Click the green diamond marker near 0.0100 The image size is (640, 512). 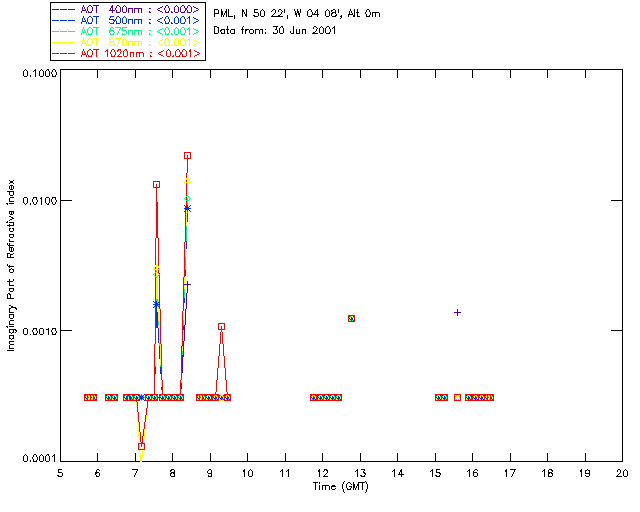click(x=187, y=199)
